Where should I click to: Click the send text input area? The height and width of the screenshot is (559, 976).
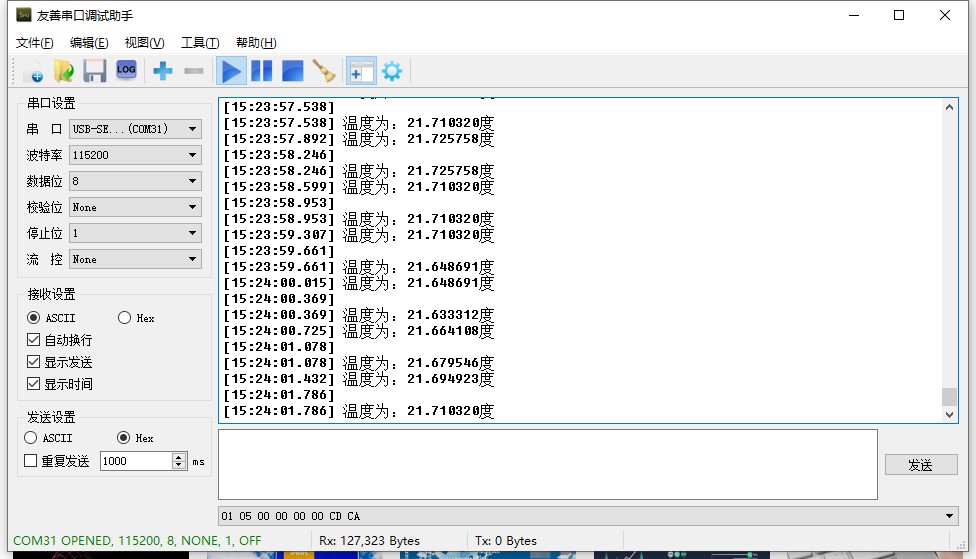point(548,464)
